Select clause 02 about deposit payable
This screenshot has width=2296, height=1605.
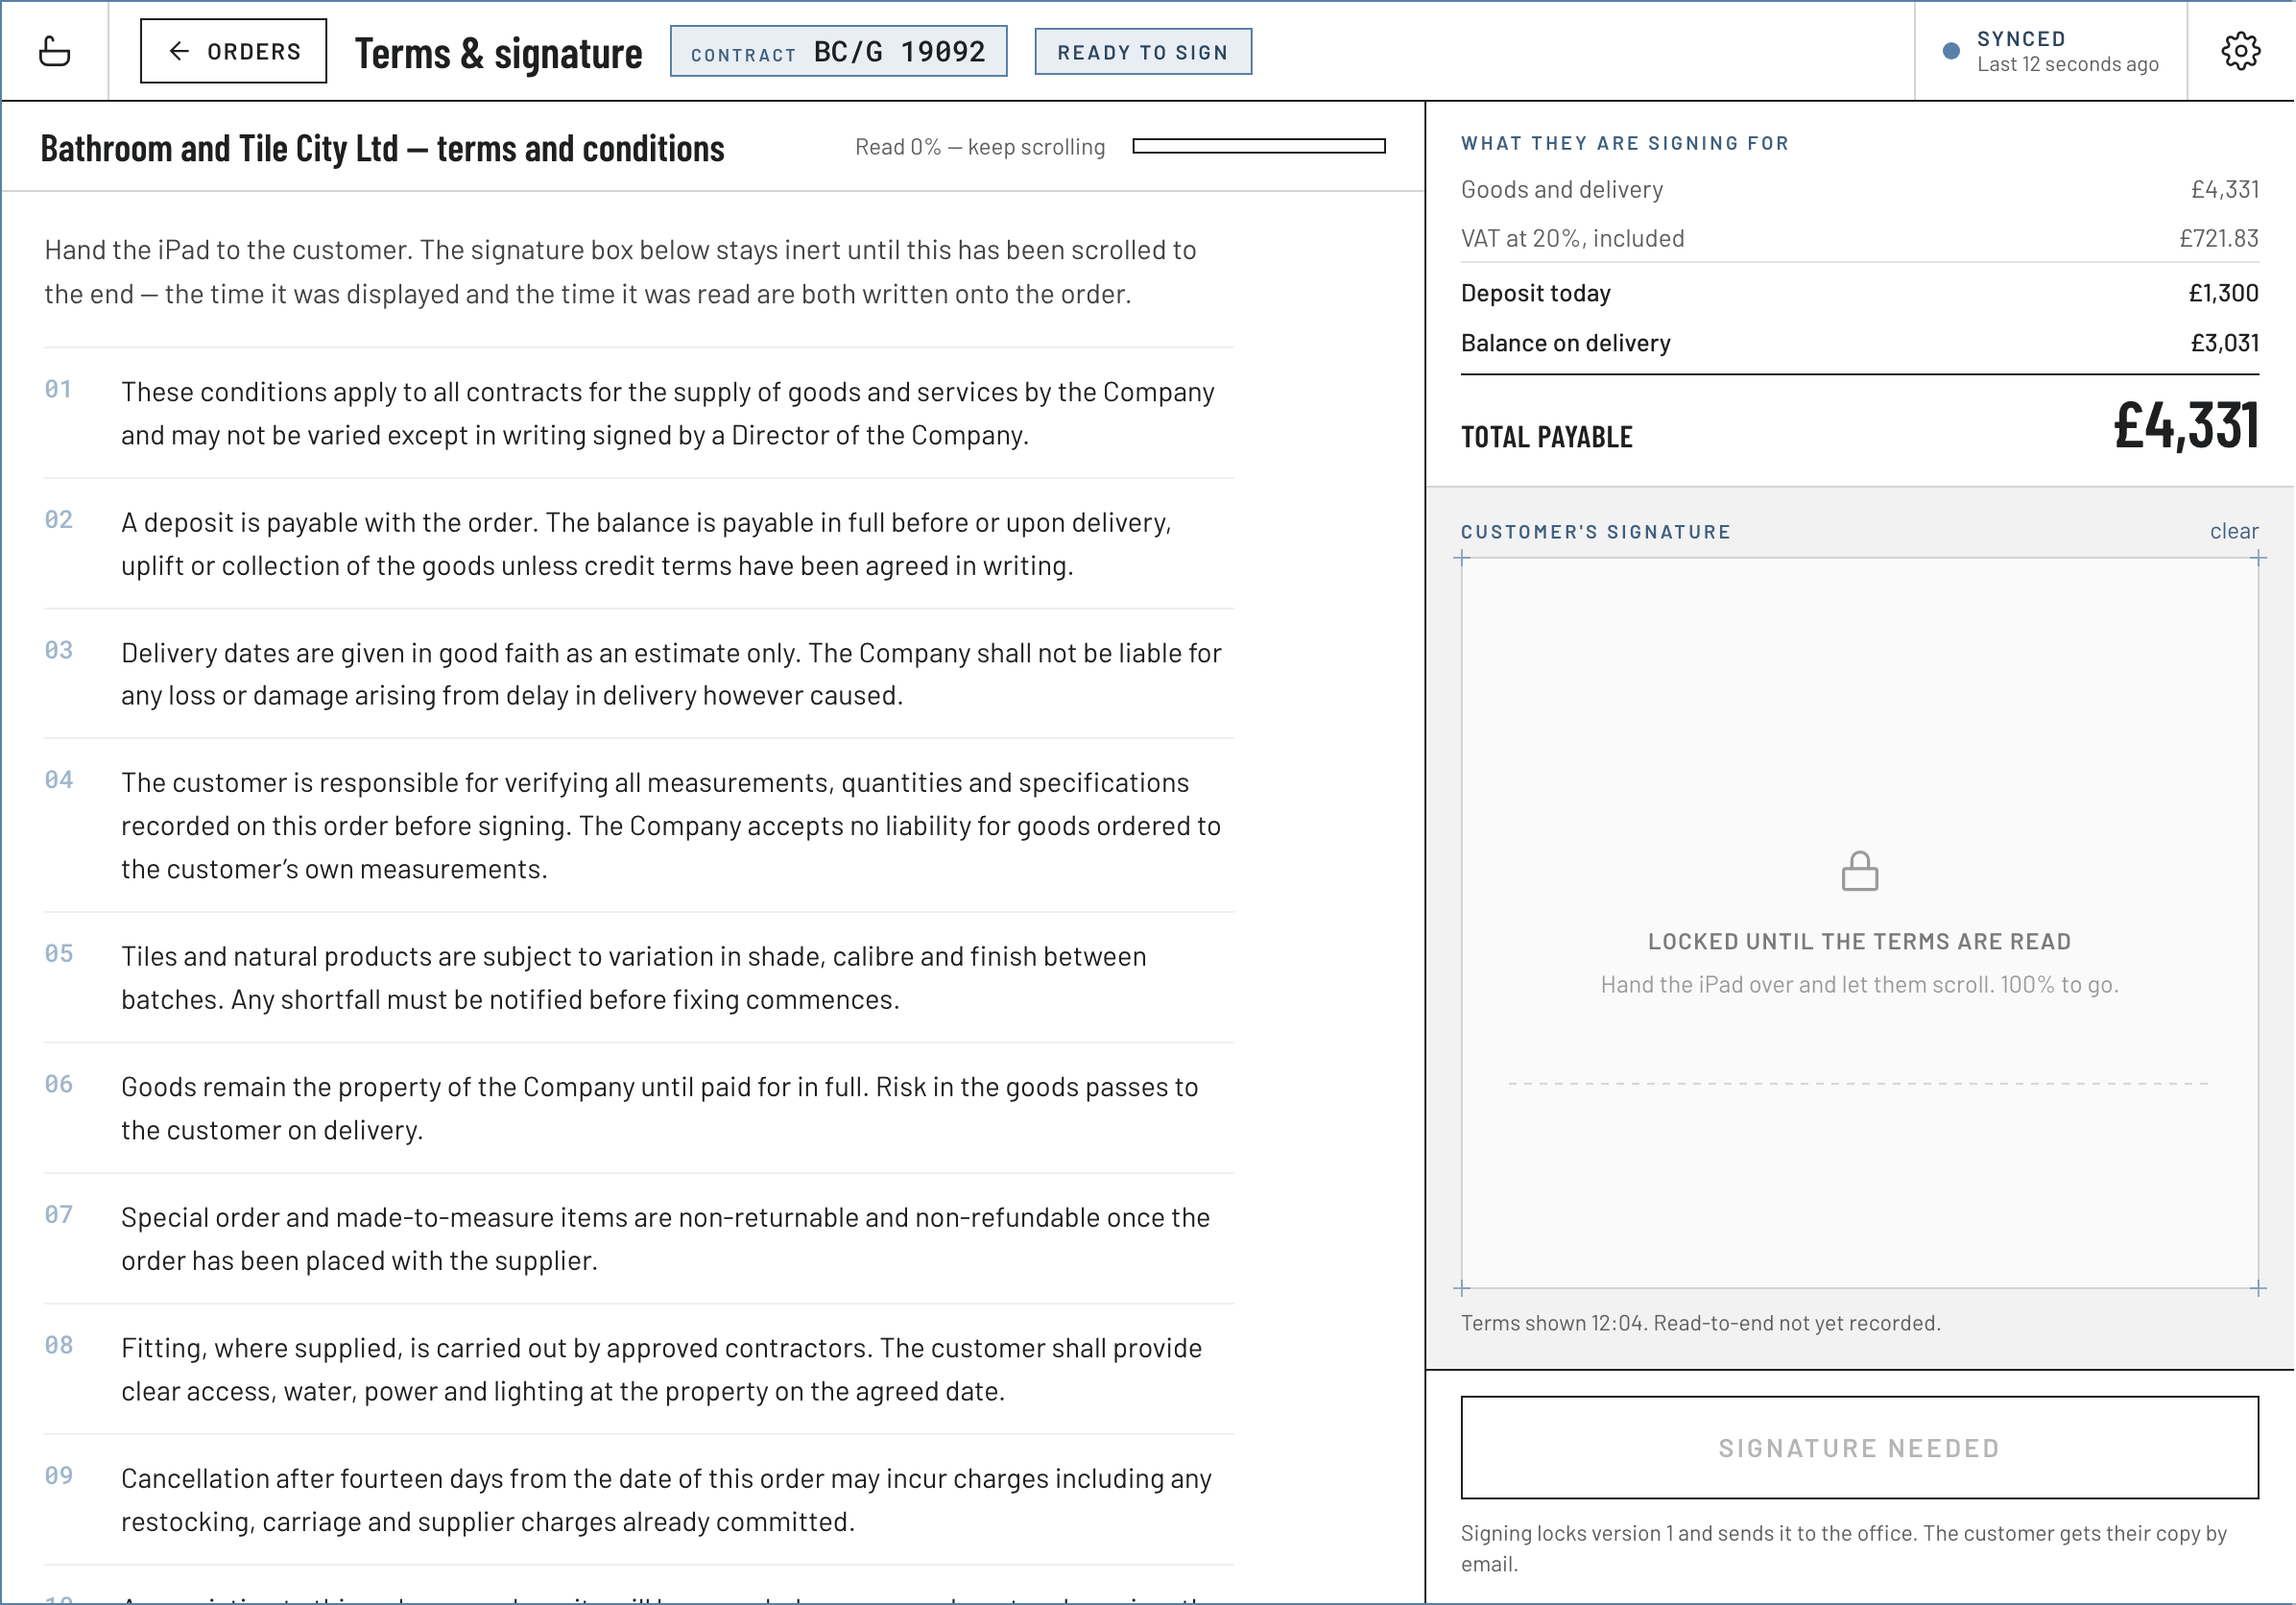tap(639, 544)
